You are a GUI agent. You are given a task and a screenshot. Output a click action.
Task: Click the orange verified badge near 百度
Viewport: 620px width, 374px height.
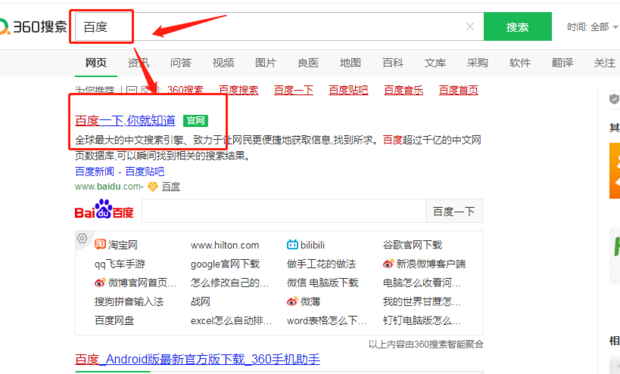pos(153,187)
